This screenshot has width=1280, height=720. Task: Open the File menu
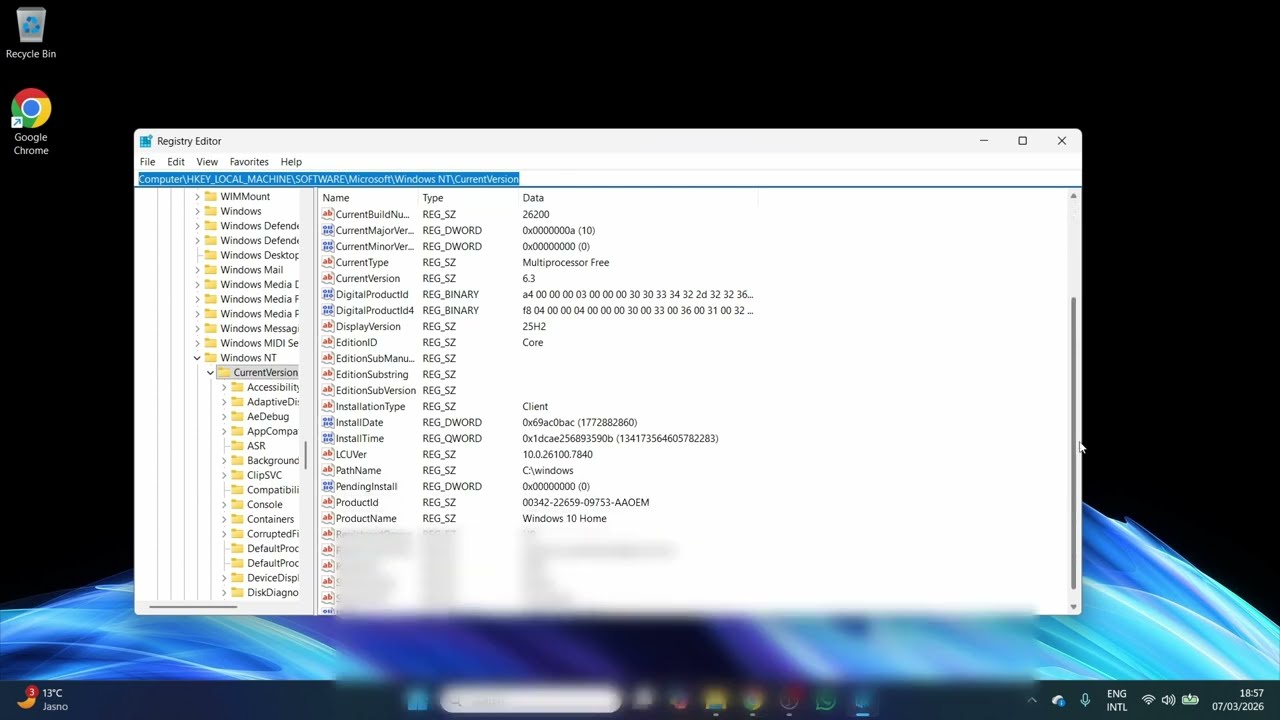(x=147, y=161)
